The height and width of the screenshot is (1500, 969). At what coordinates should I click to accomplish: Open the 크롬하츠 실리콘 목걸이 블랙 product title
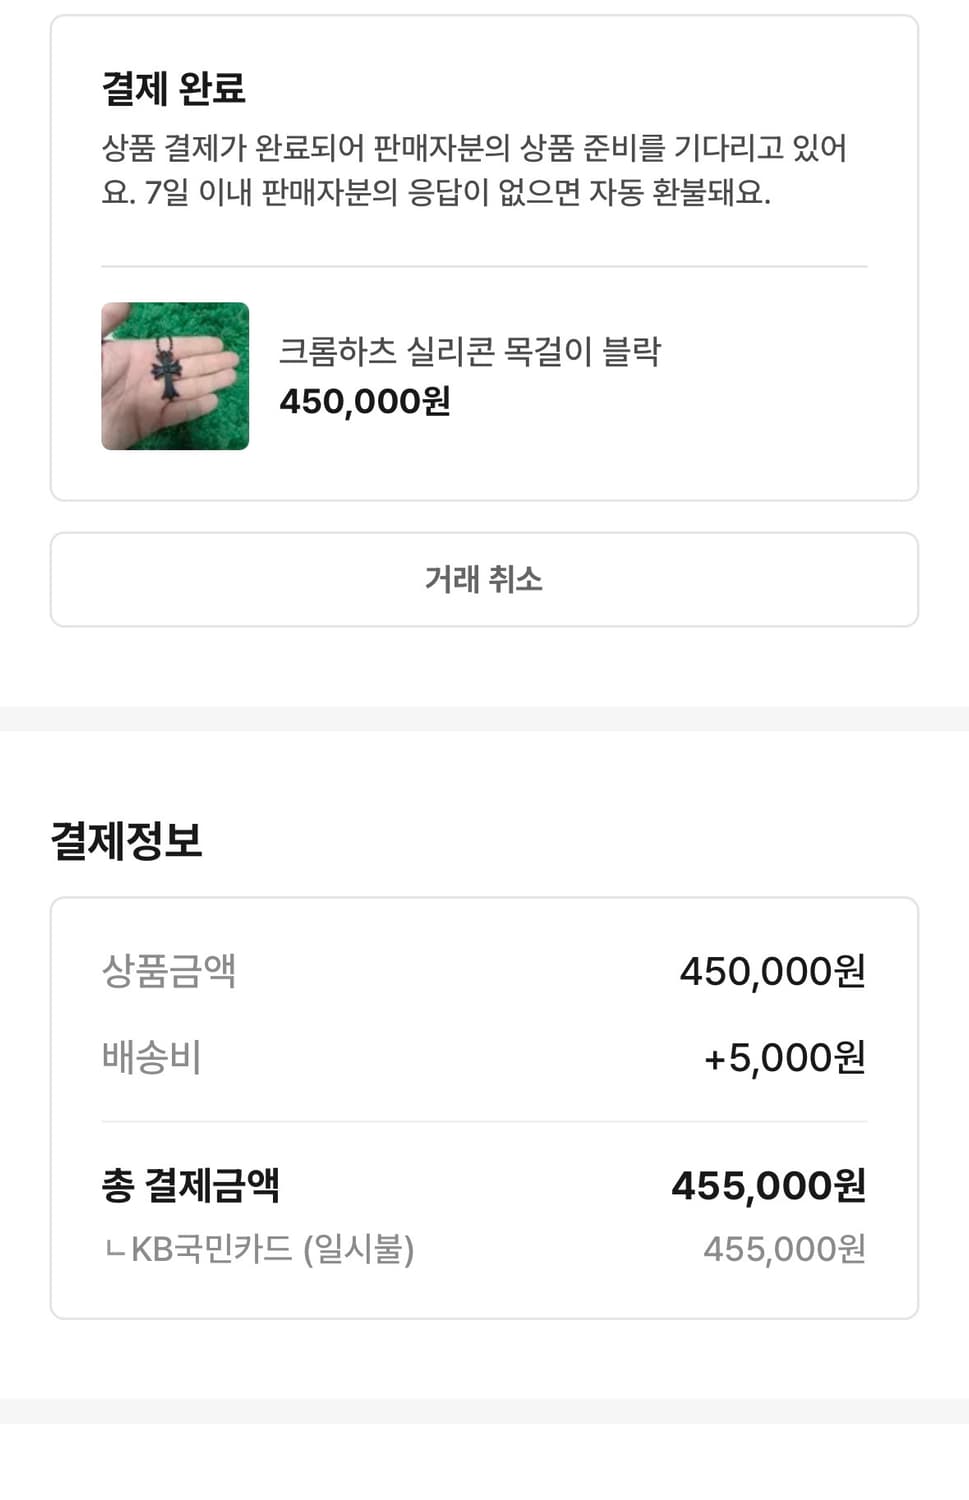click(x=469, y=351)
